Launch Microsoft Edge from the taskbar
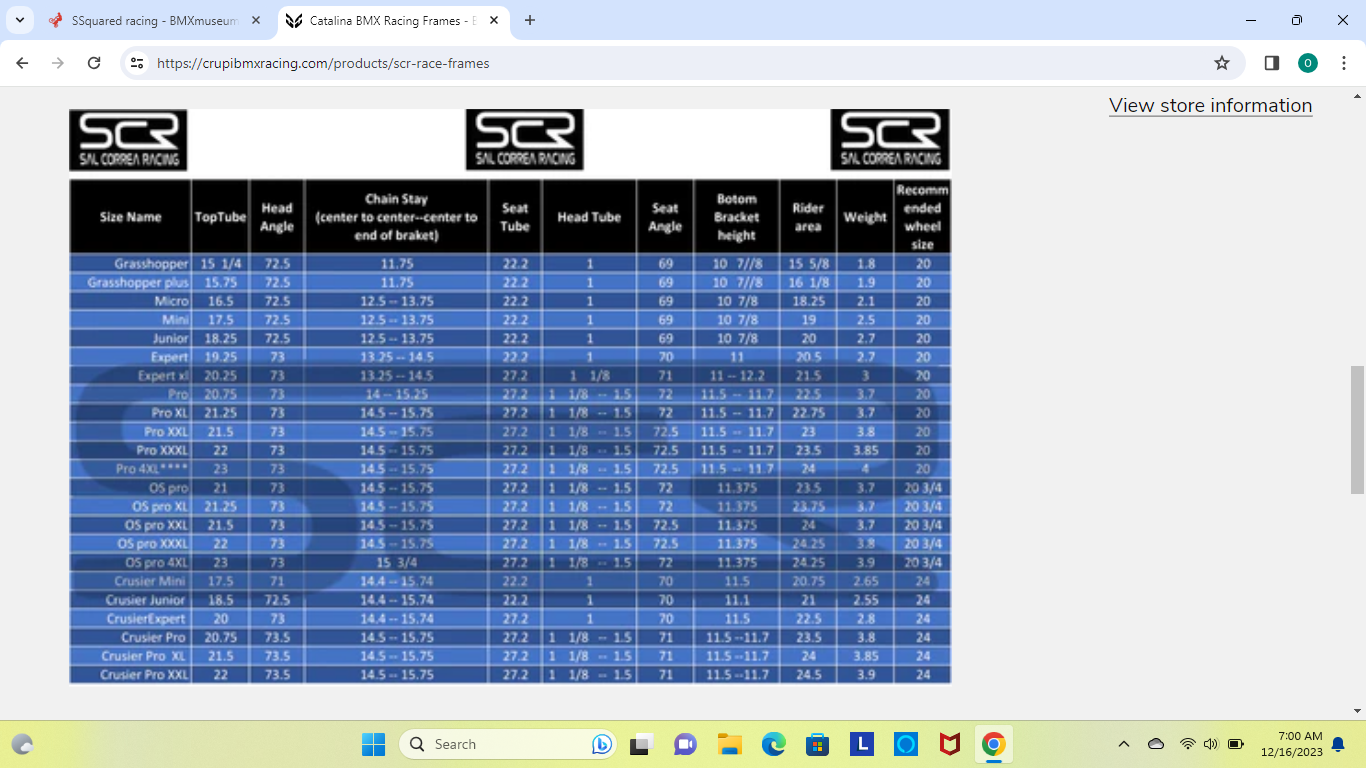Image resolution: width=1366 pixels, height=768 pixels. tap(773, 744)
